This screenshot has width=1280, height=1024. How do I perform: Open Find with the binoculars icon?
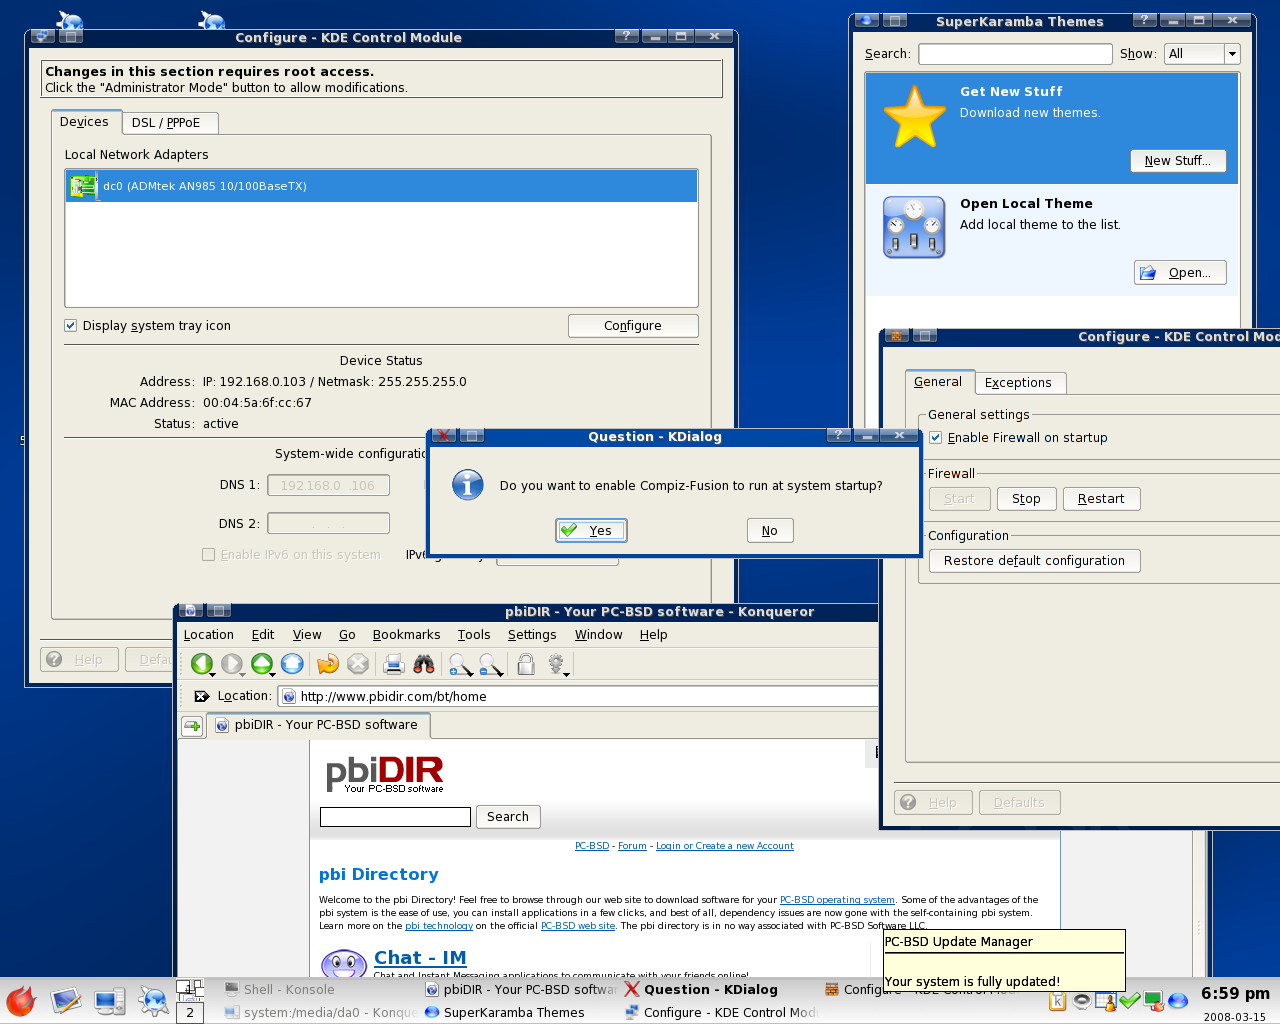424,663
